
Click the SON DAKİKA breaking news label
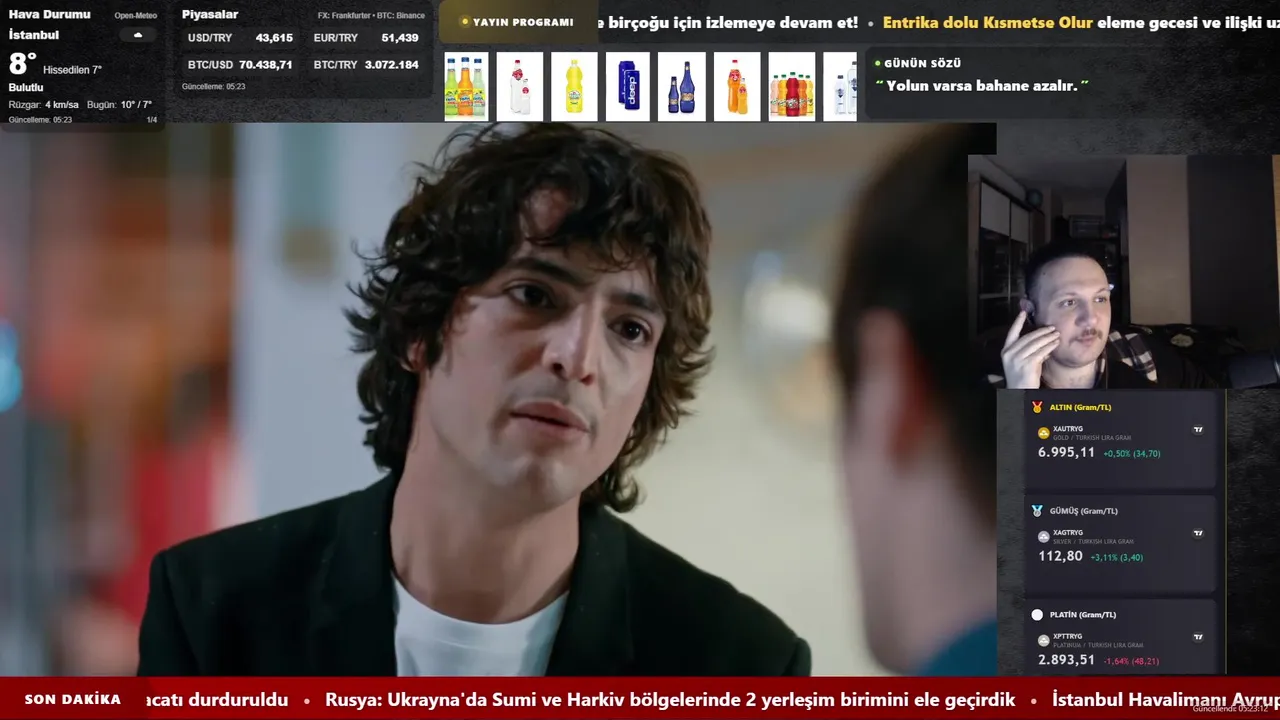pyautogui.click(x=73, y=699)
